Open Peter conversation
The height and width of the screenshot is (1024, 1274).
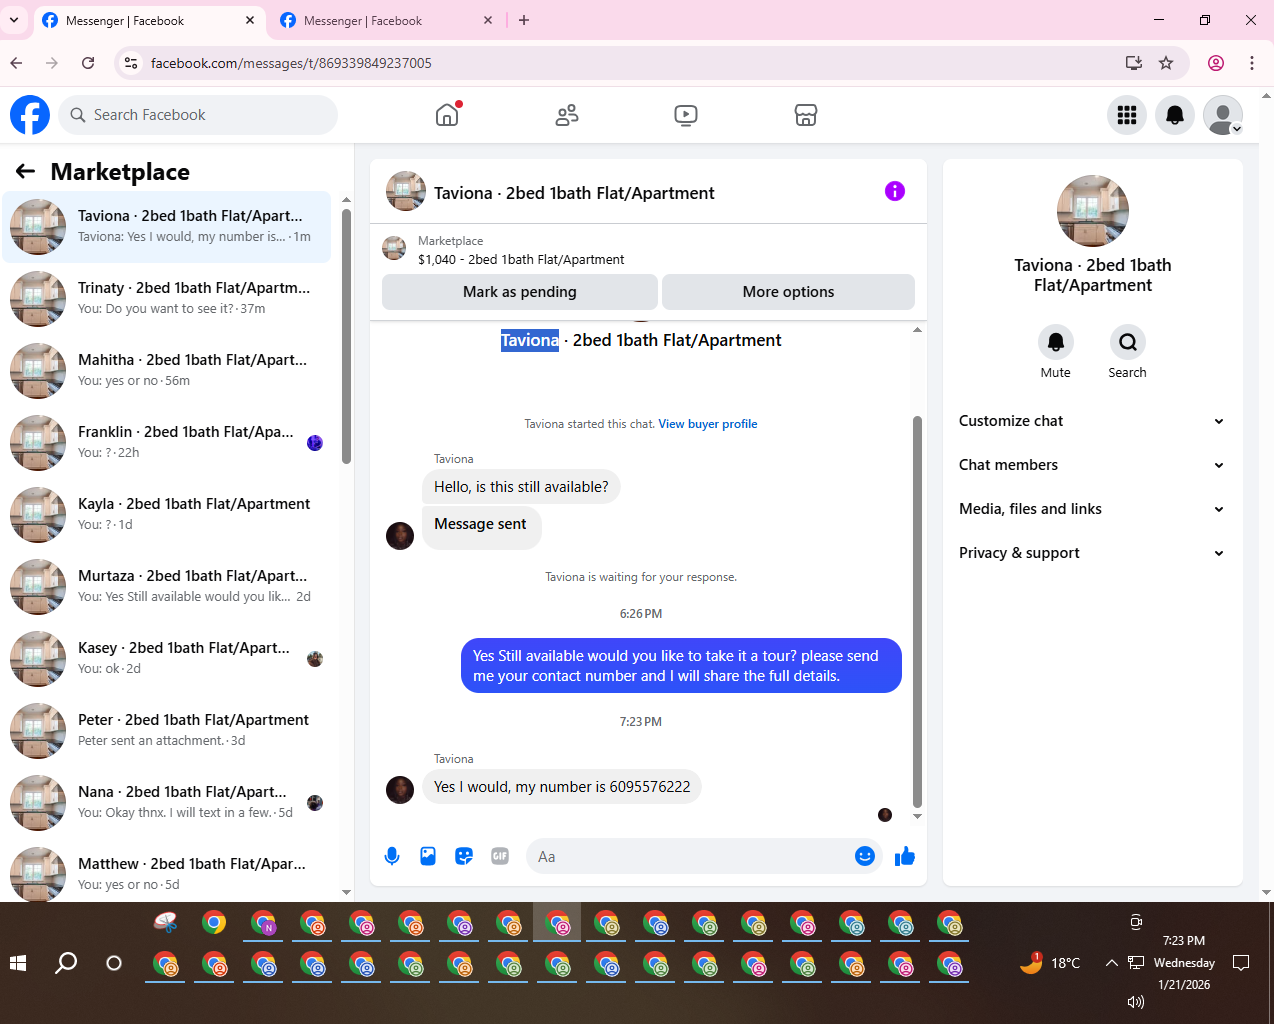(167, 731)
